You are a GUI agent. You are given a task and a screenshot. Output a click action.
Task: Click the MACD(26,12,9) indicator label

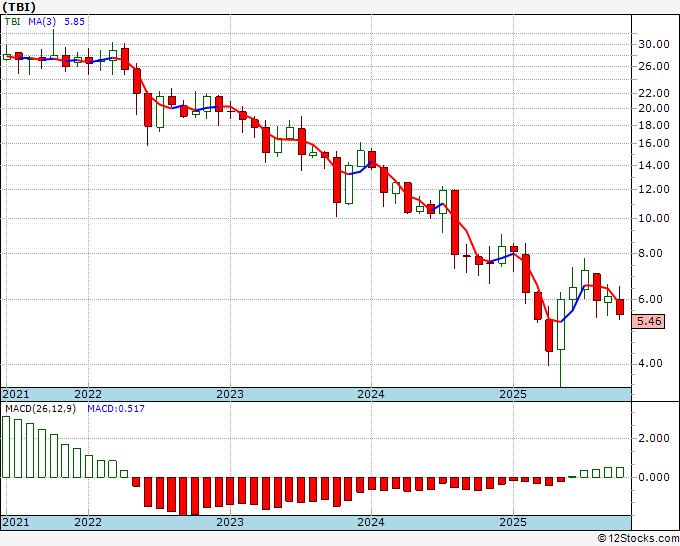click(x=40, y=409)
